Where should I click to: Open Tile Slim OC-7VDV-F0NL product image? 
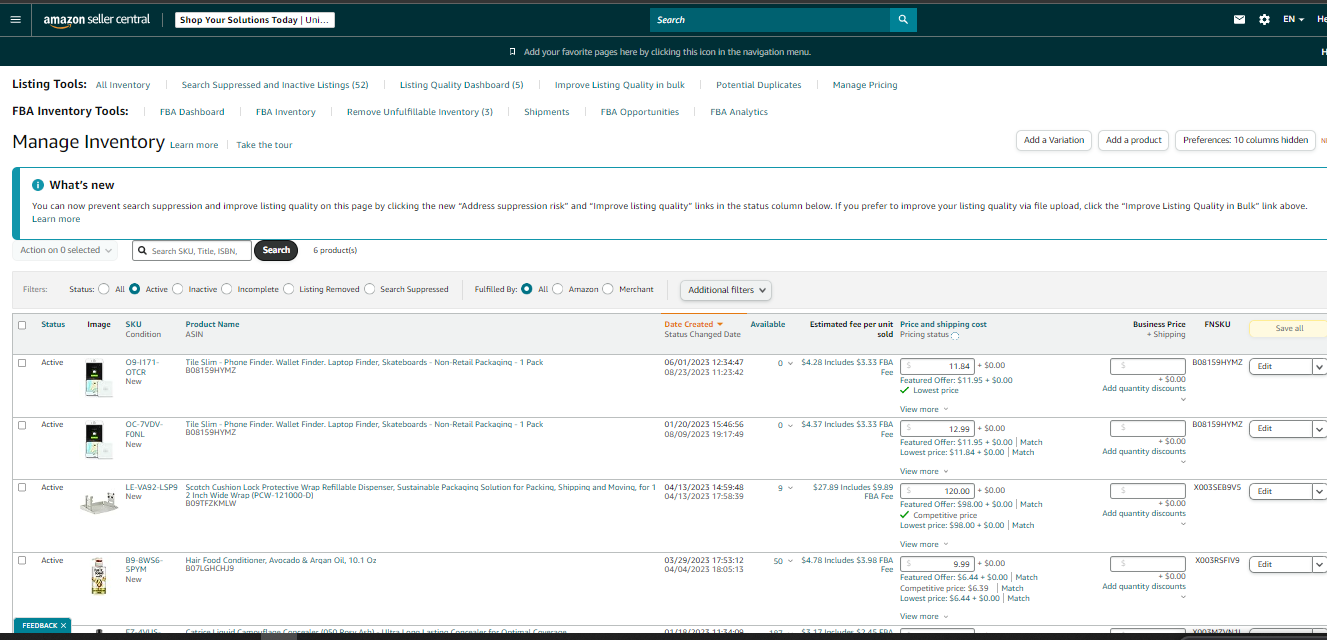pos(98,441)
